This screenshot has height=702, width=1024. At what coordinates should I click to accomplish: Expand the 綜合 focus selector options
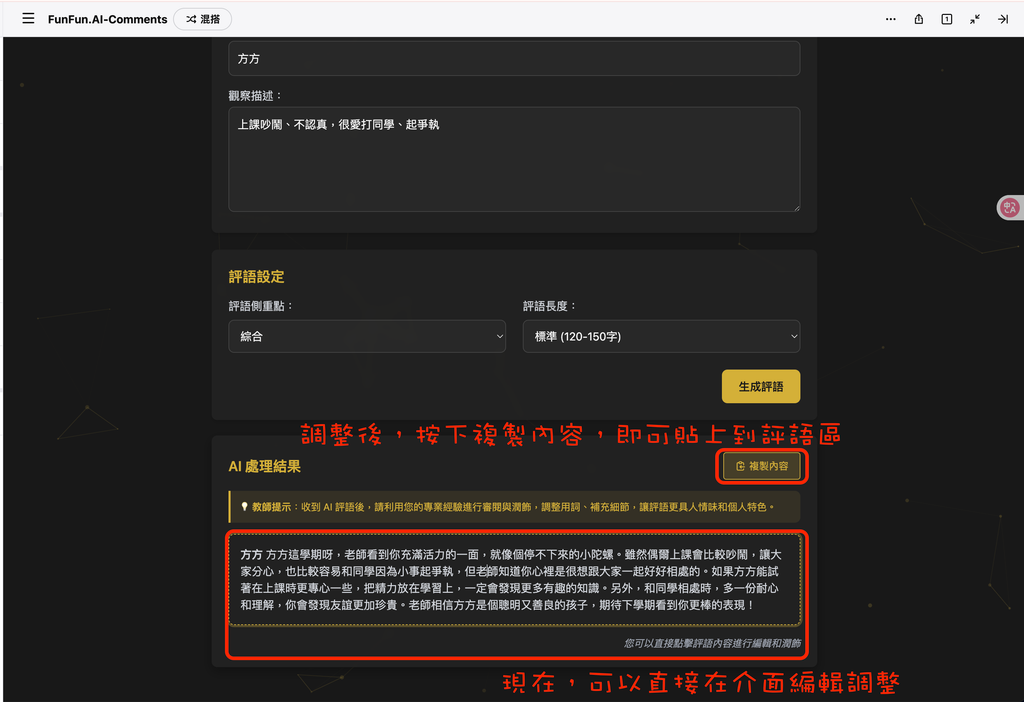[367, 336]
